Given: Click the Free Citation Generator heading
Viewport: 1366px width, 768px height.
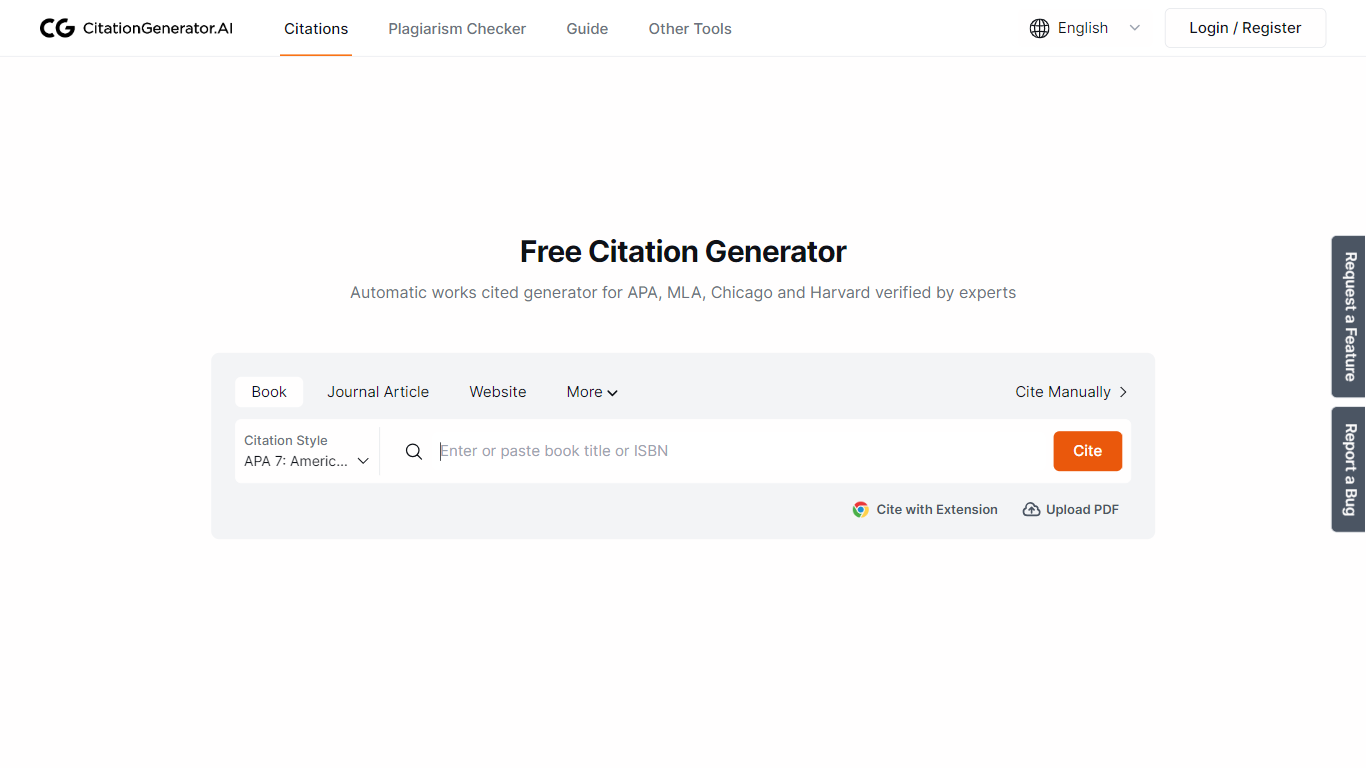Looking at the screenshot, I should [x=683, y=251].
